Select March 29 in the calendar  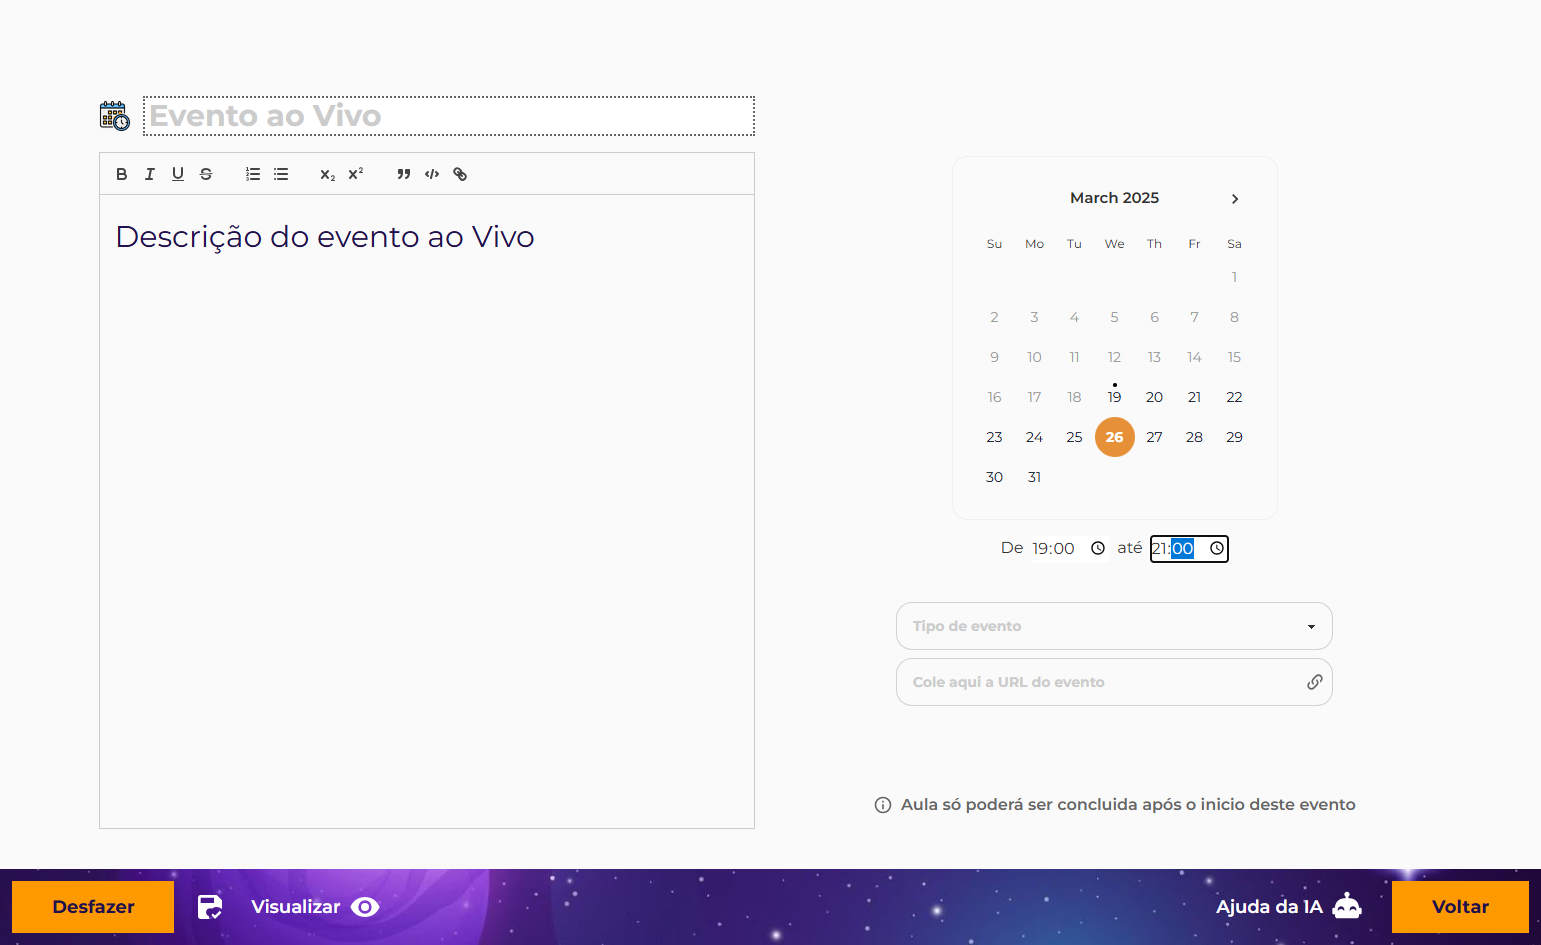click(1234, 437)
